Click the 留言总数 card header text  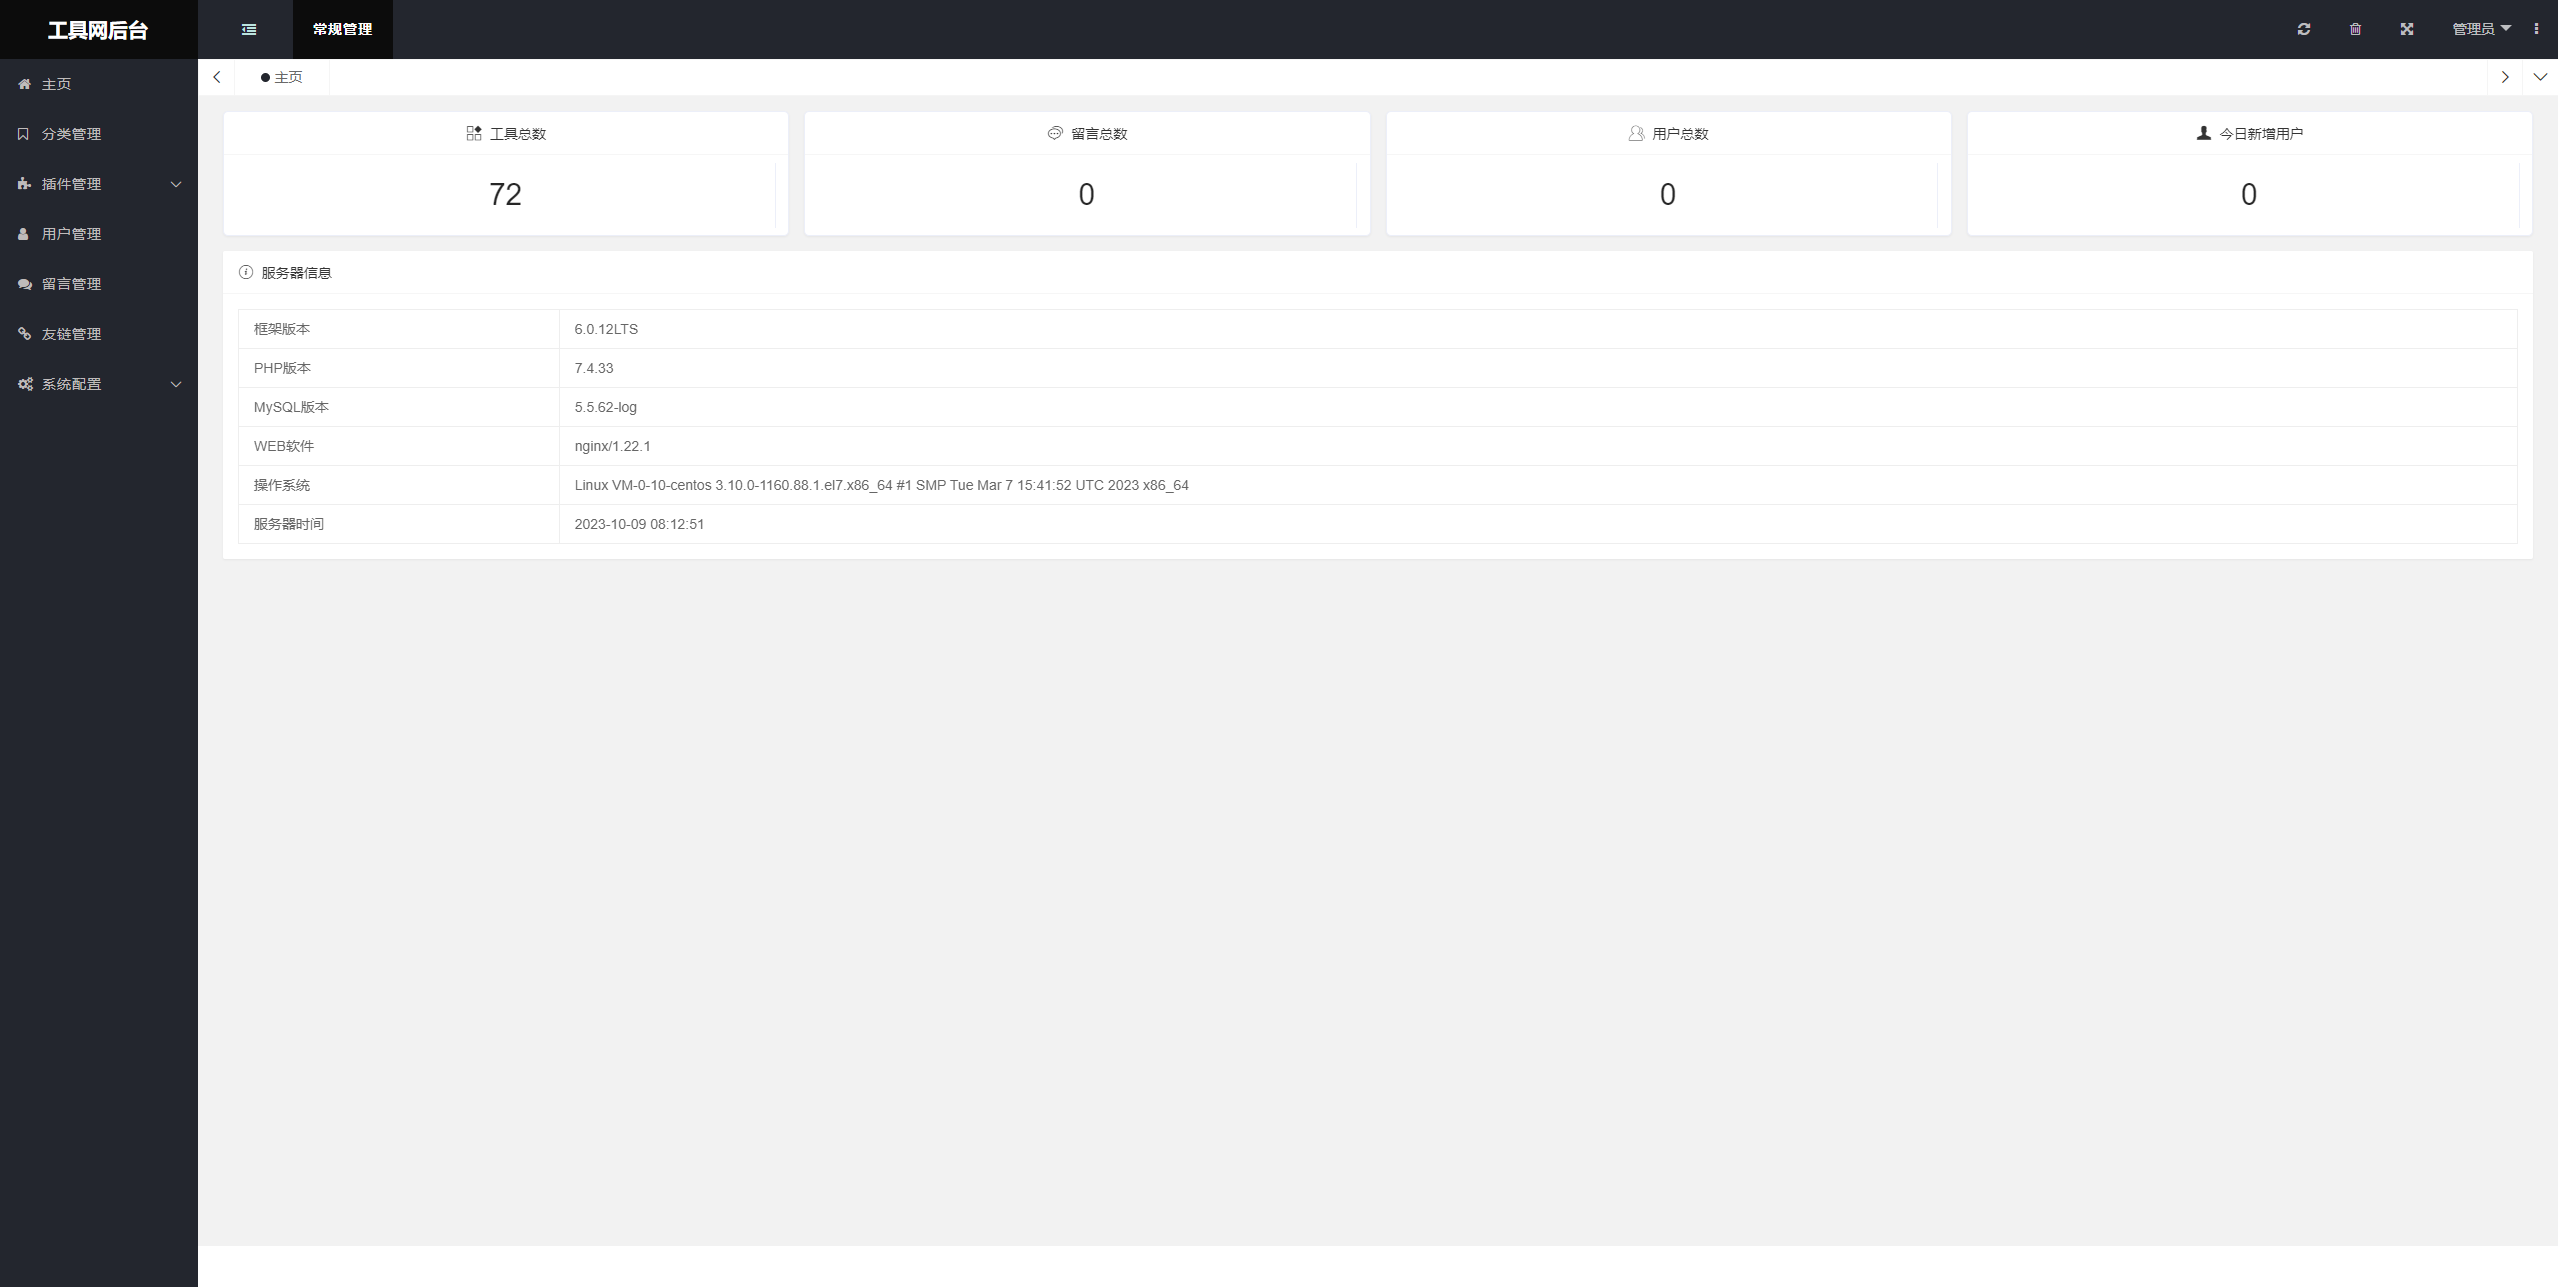pyautogui.click(x=1099, y=134)
